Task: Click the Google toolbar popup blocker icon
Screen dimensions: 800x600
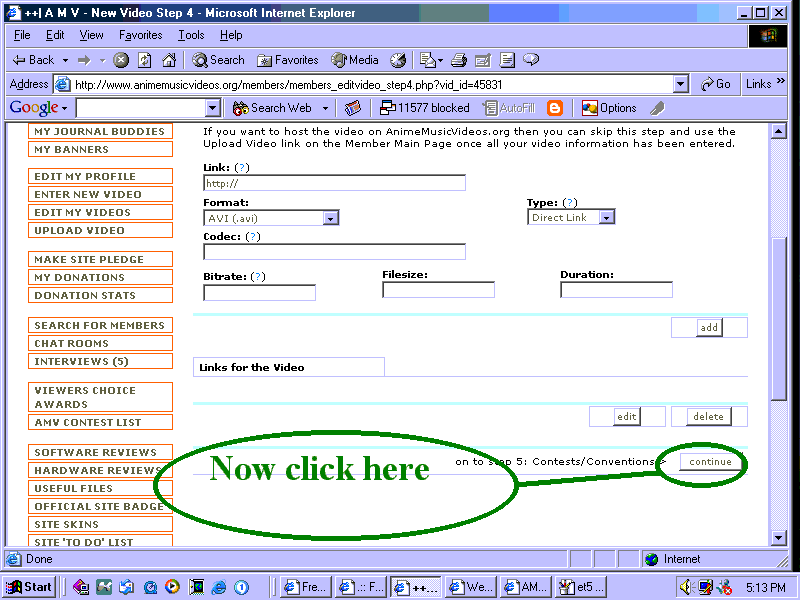Action: 424,108
